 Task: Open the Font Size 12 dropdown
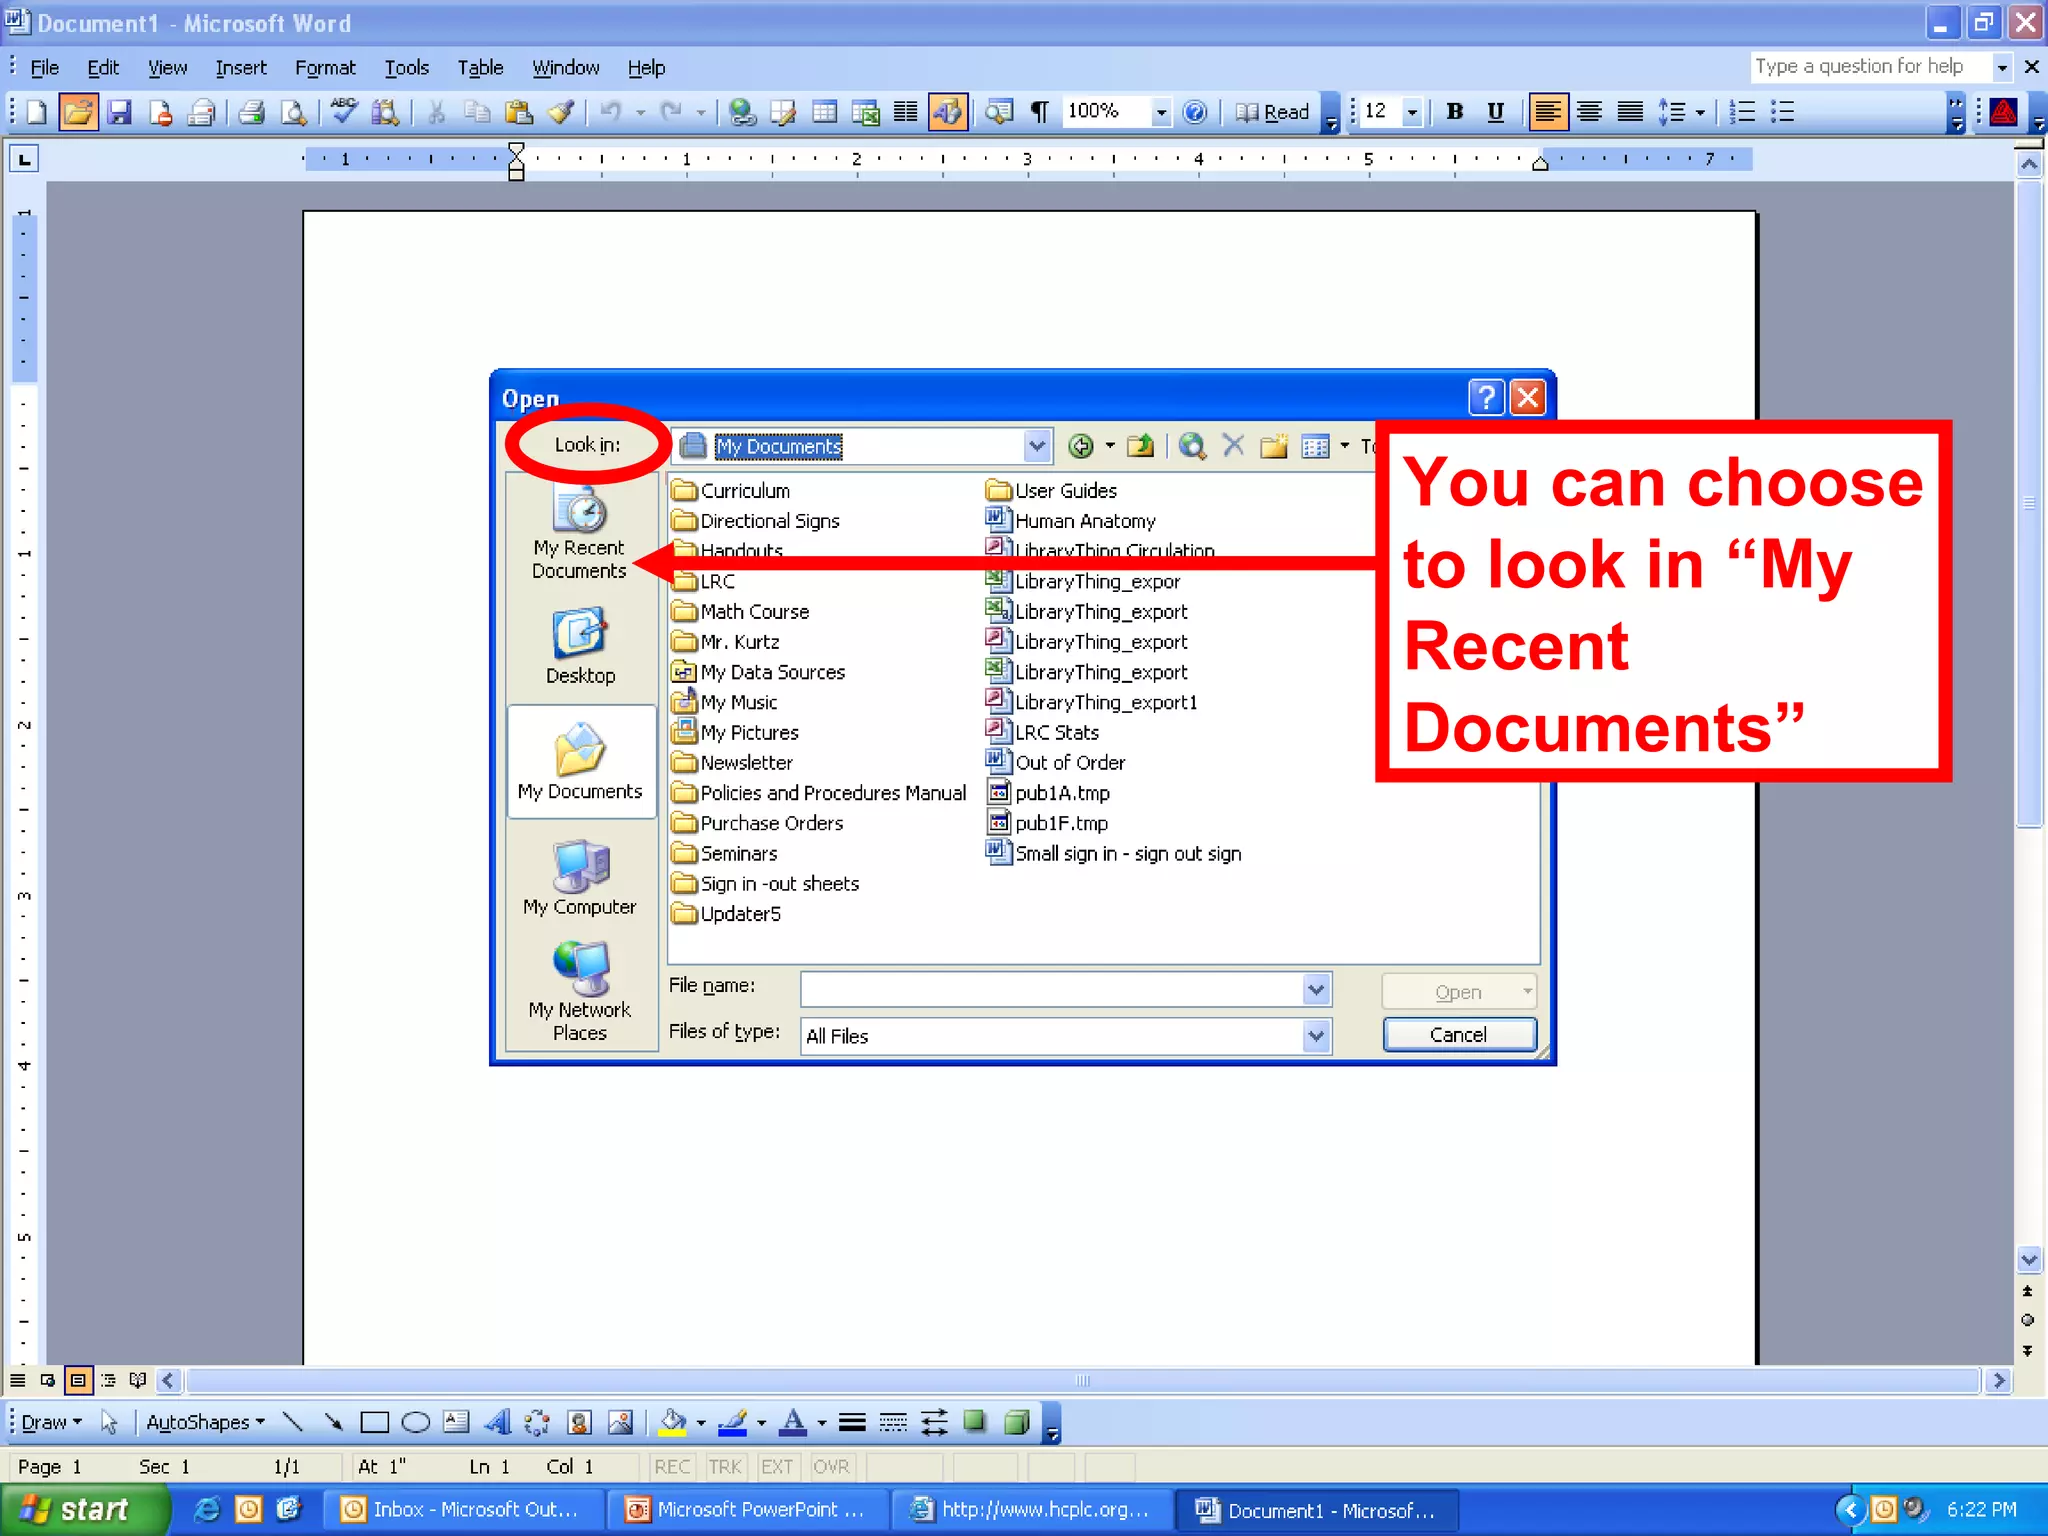pyautogui.click(x=1412, y=112)
